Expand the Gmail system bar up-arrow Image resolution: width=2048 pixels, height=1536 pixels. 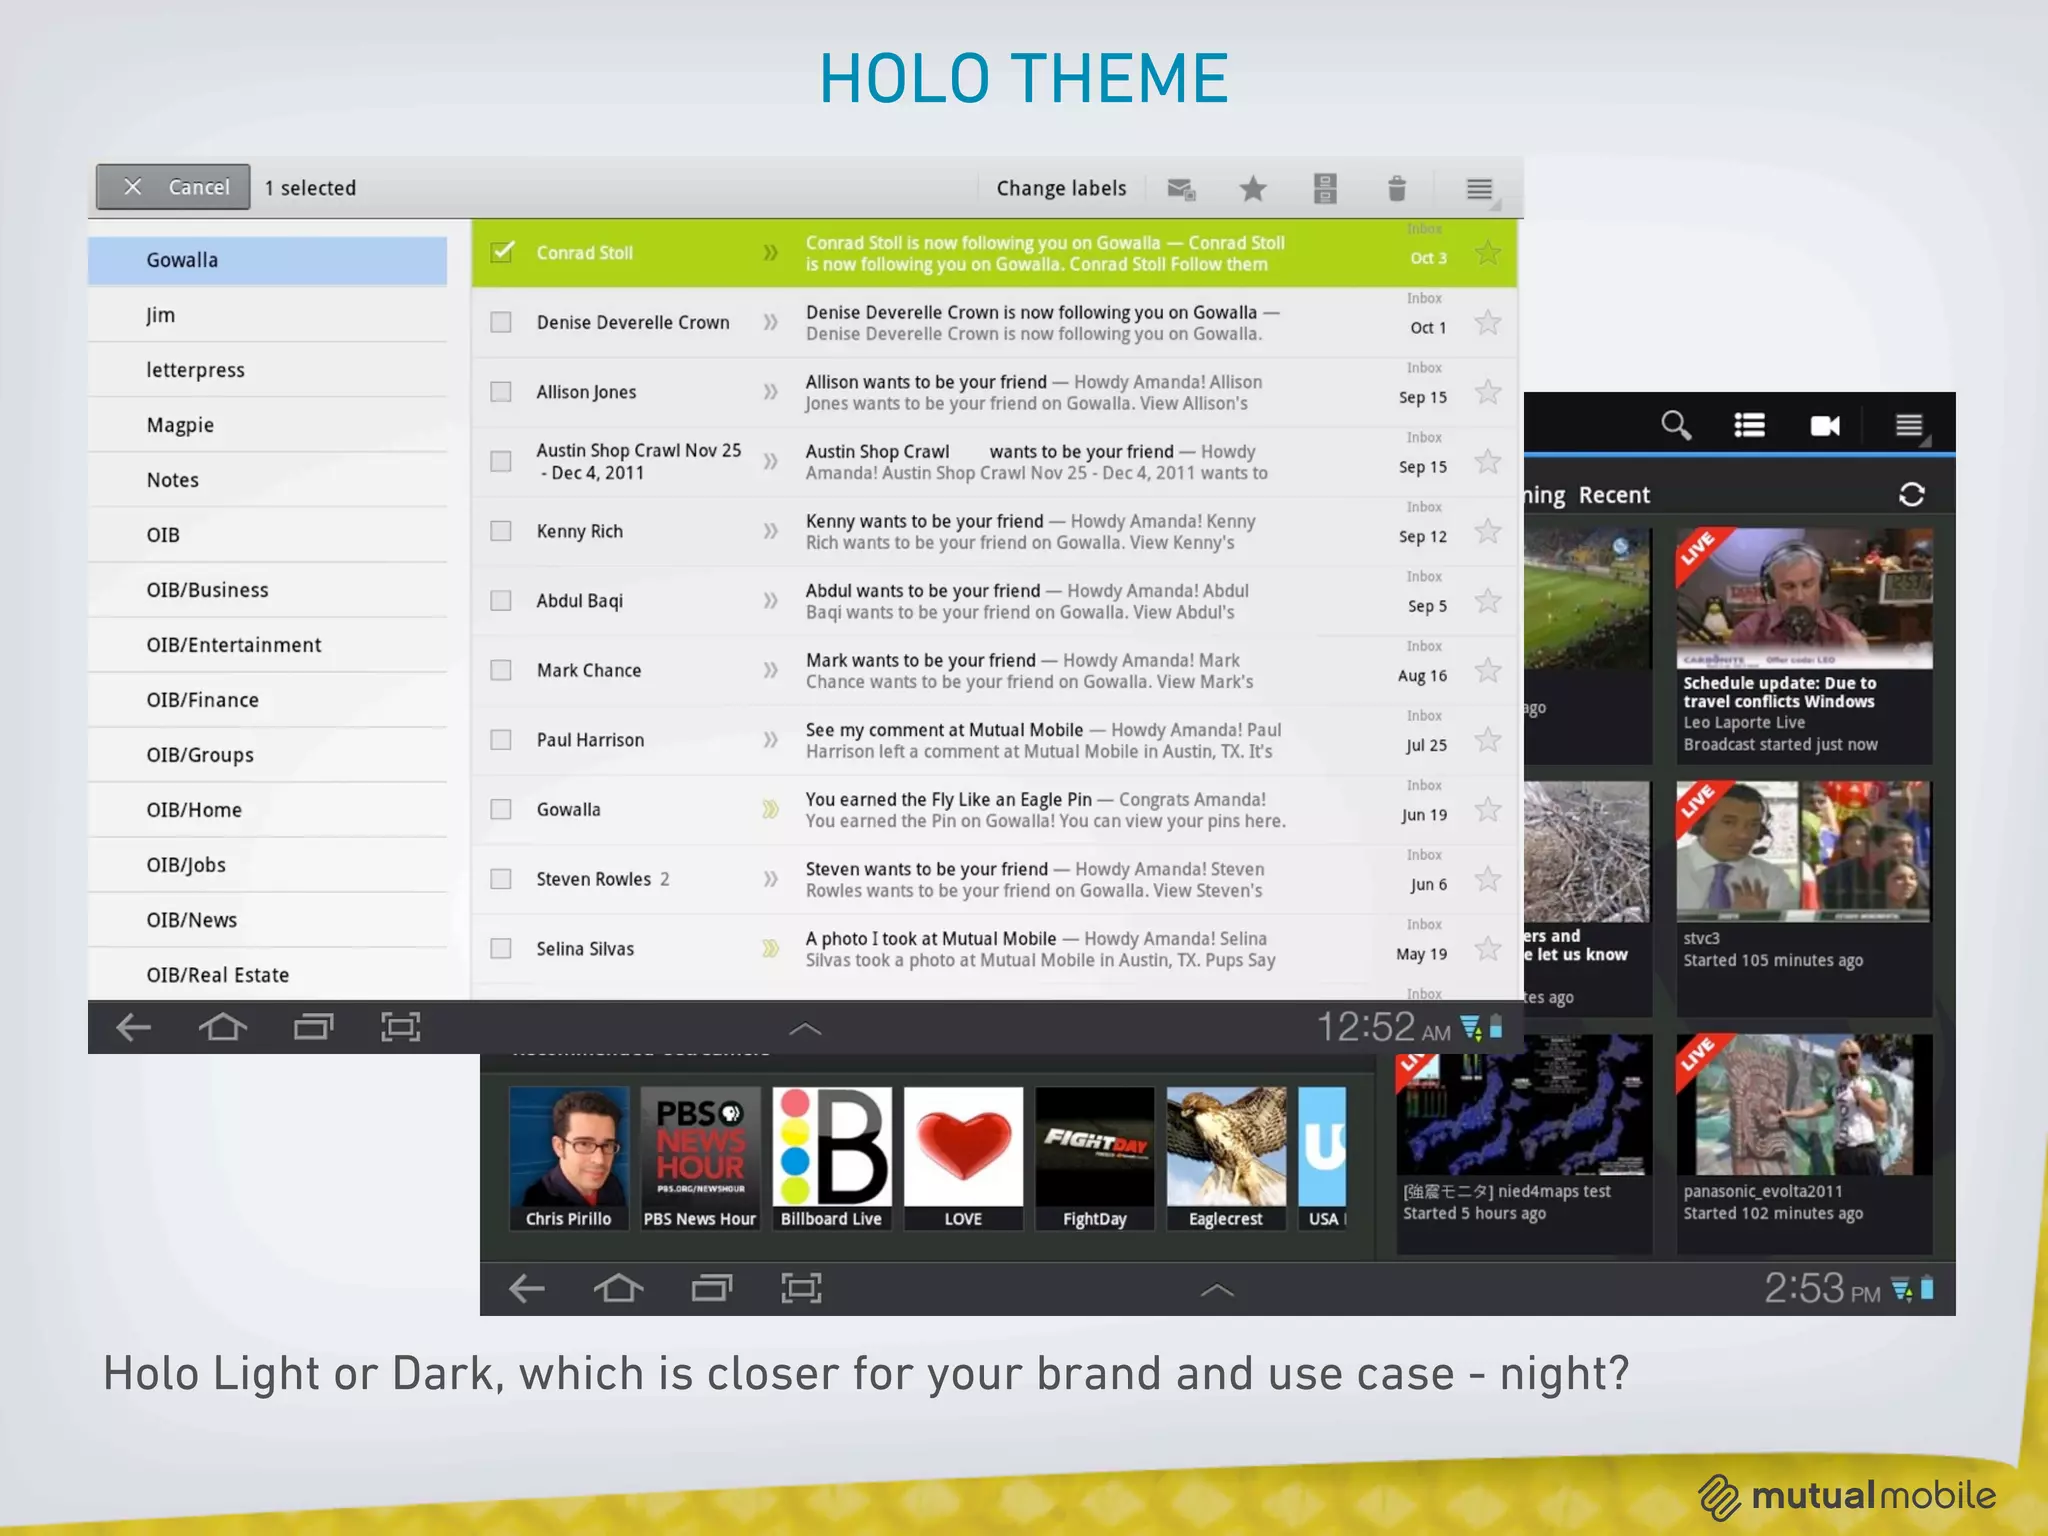pyautogui.click(x=805, y=1028)
